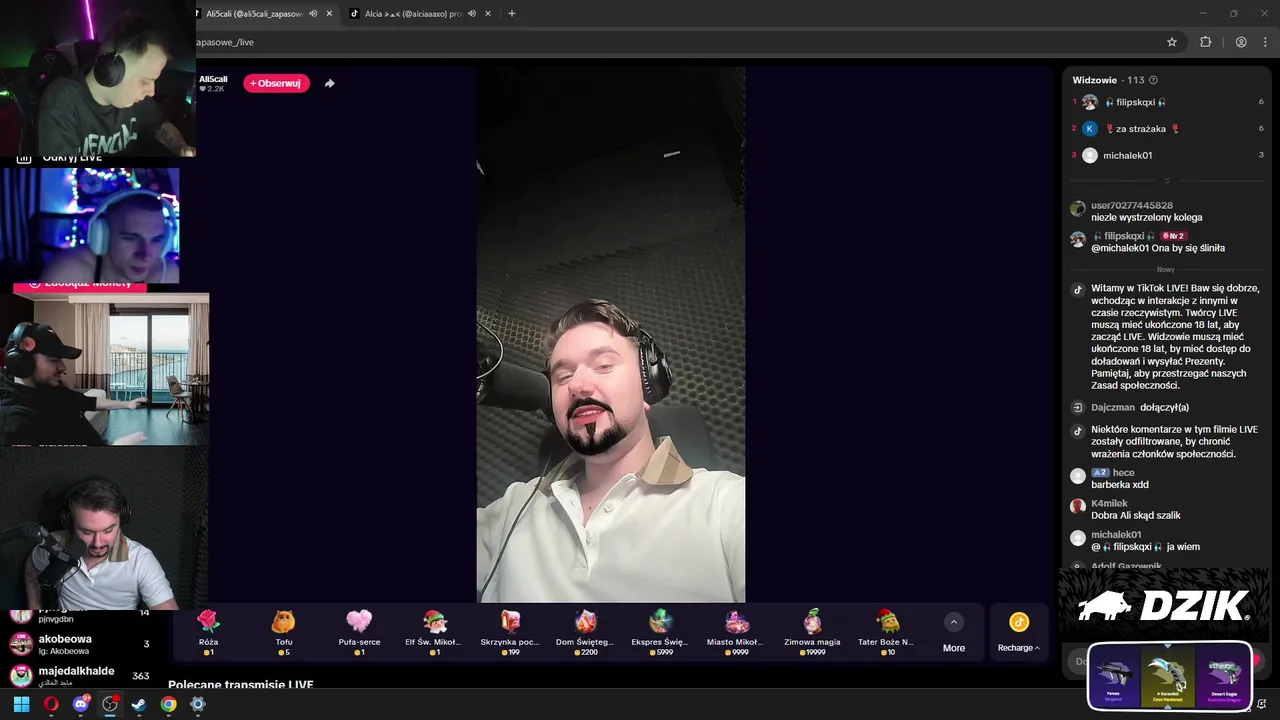1280x720 pixels.
Task: Open the Chrome three-dot menu
Action: [1266, 42]
